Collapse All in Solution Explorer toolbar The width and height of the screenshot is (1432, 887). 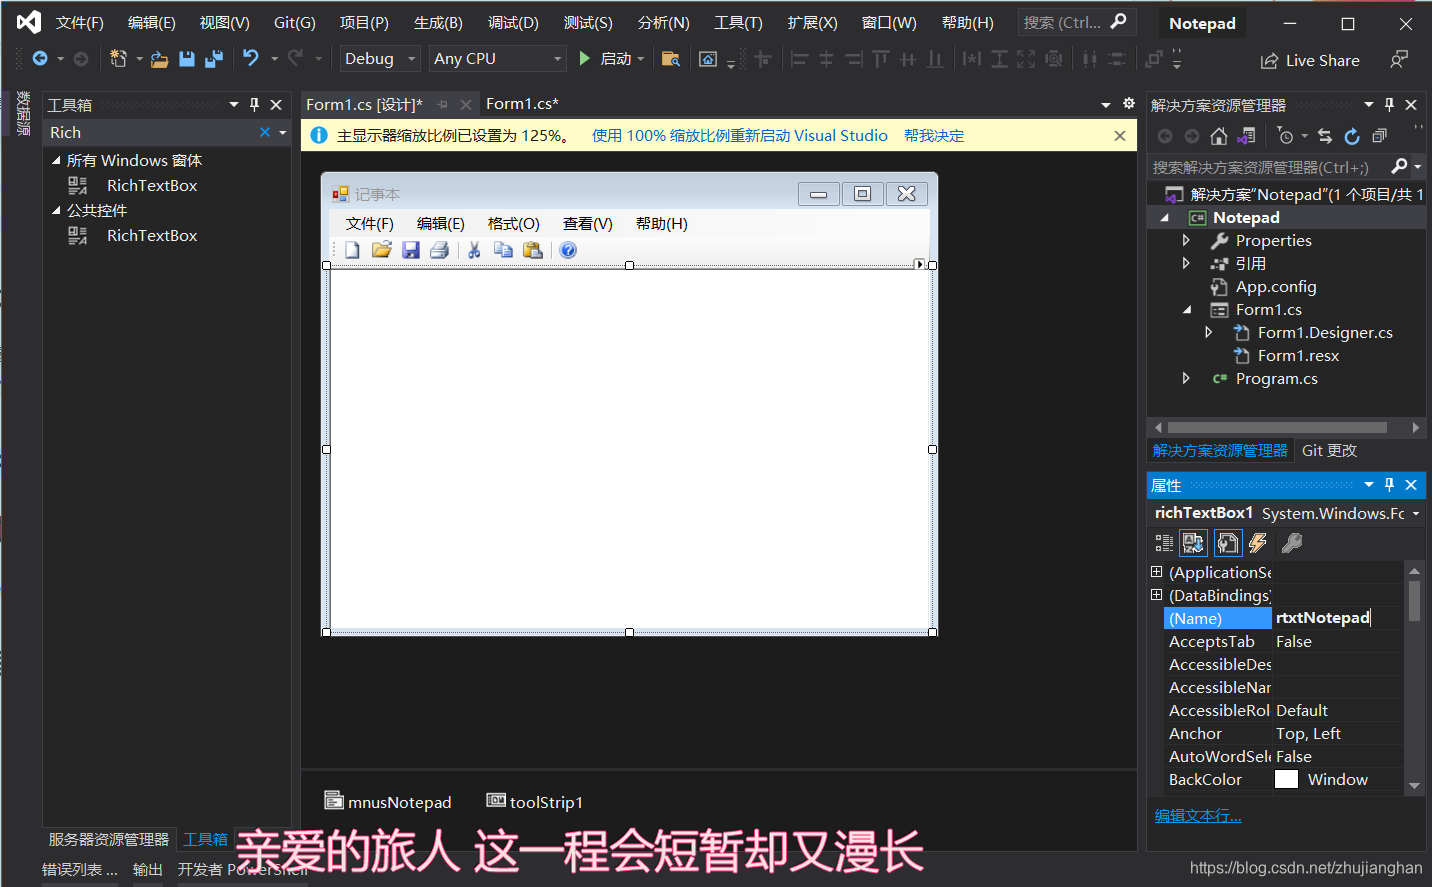1379,136
